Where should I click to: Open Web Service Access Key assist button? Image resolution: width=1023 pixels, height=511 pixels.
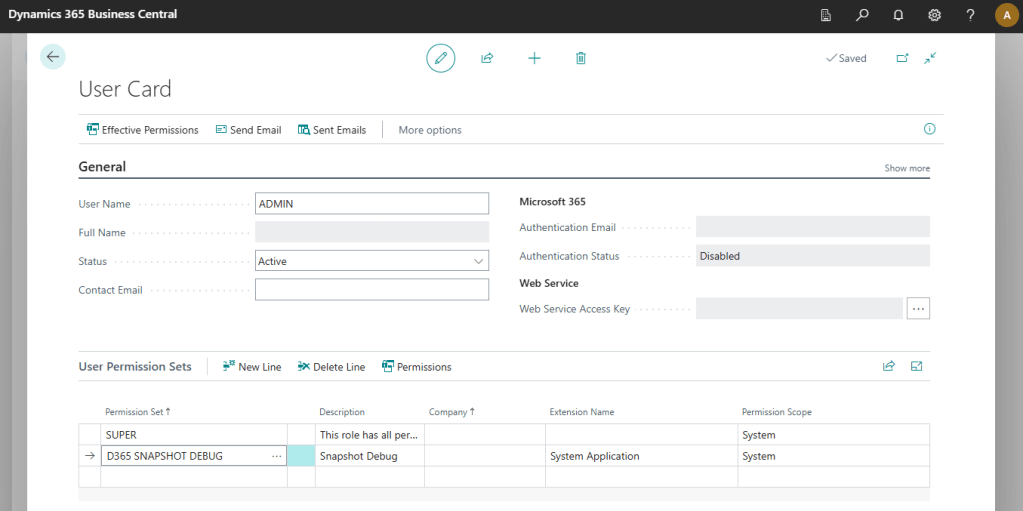[918, 309]
